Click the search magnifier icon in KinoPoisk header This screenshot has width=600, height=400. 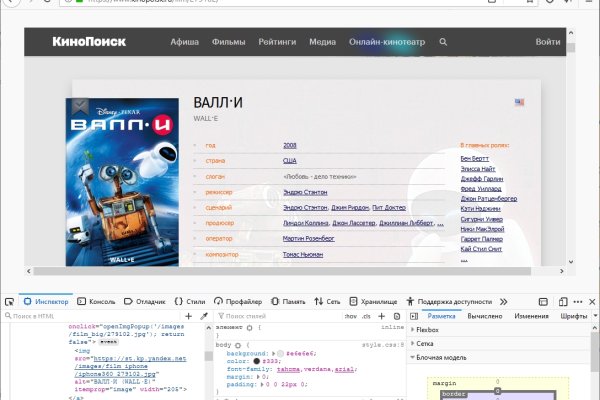click(x=443, y=43)
